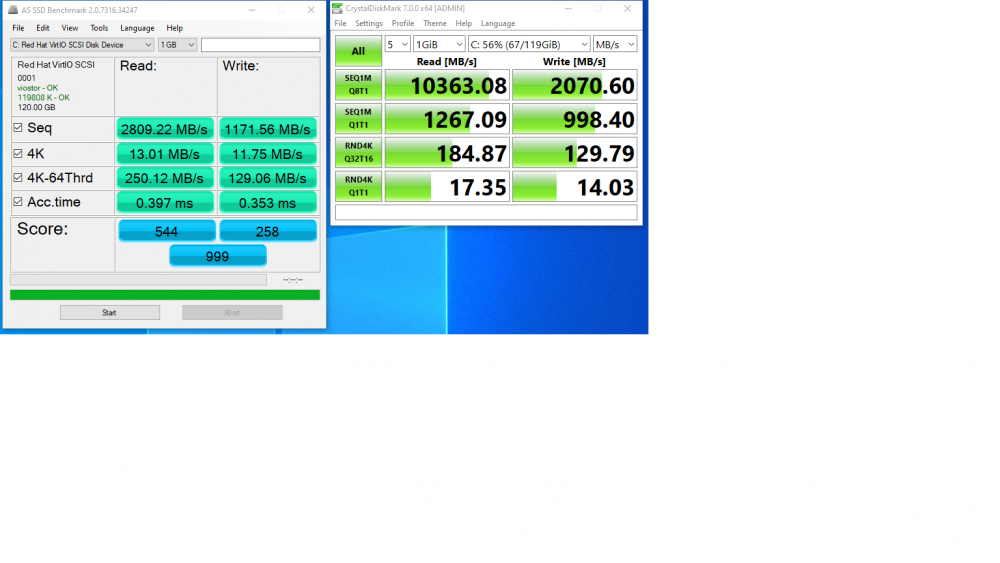This screenshot has height=563, width=1000.
Task: Open Settings menu in CrystalDiskMark
Action: [369, 24]
